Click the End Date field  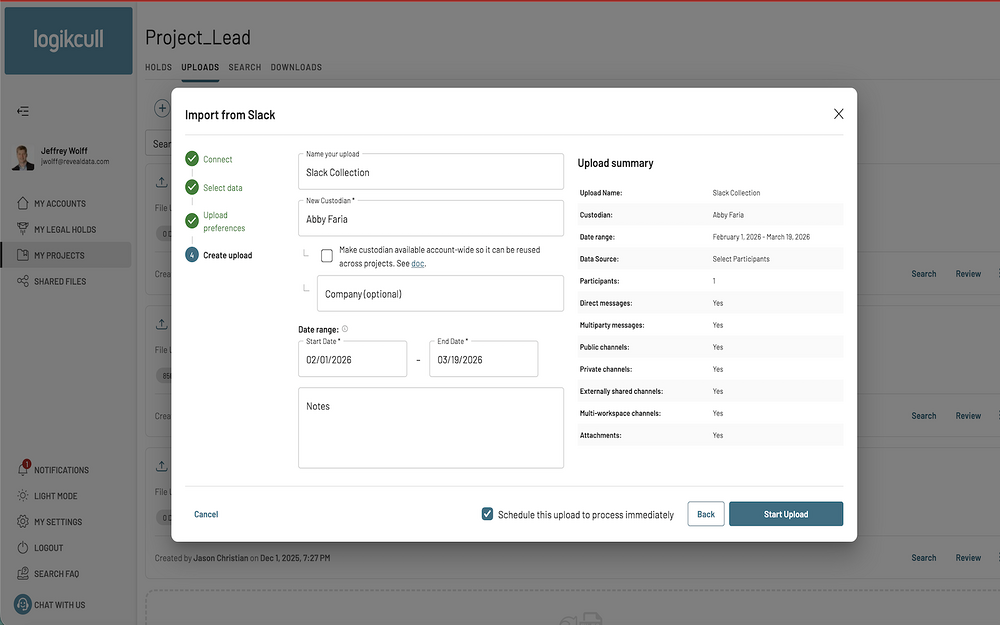coord(483,358)
